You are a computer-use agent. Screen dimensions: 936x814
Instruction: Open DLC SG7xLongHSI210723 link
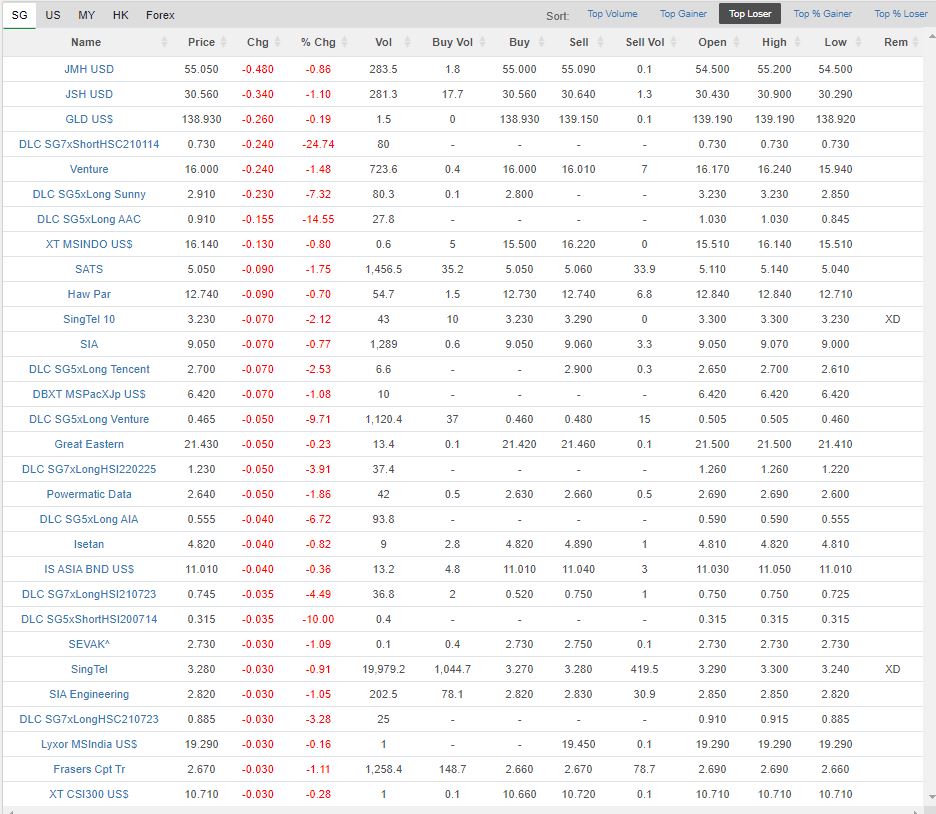[x=89, y=596]
